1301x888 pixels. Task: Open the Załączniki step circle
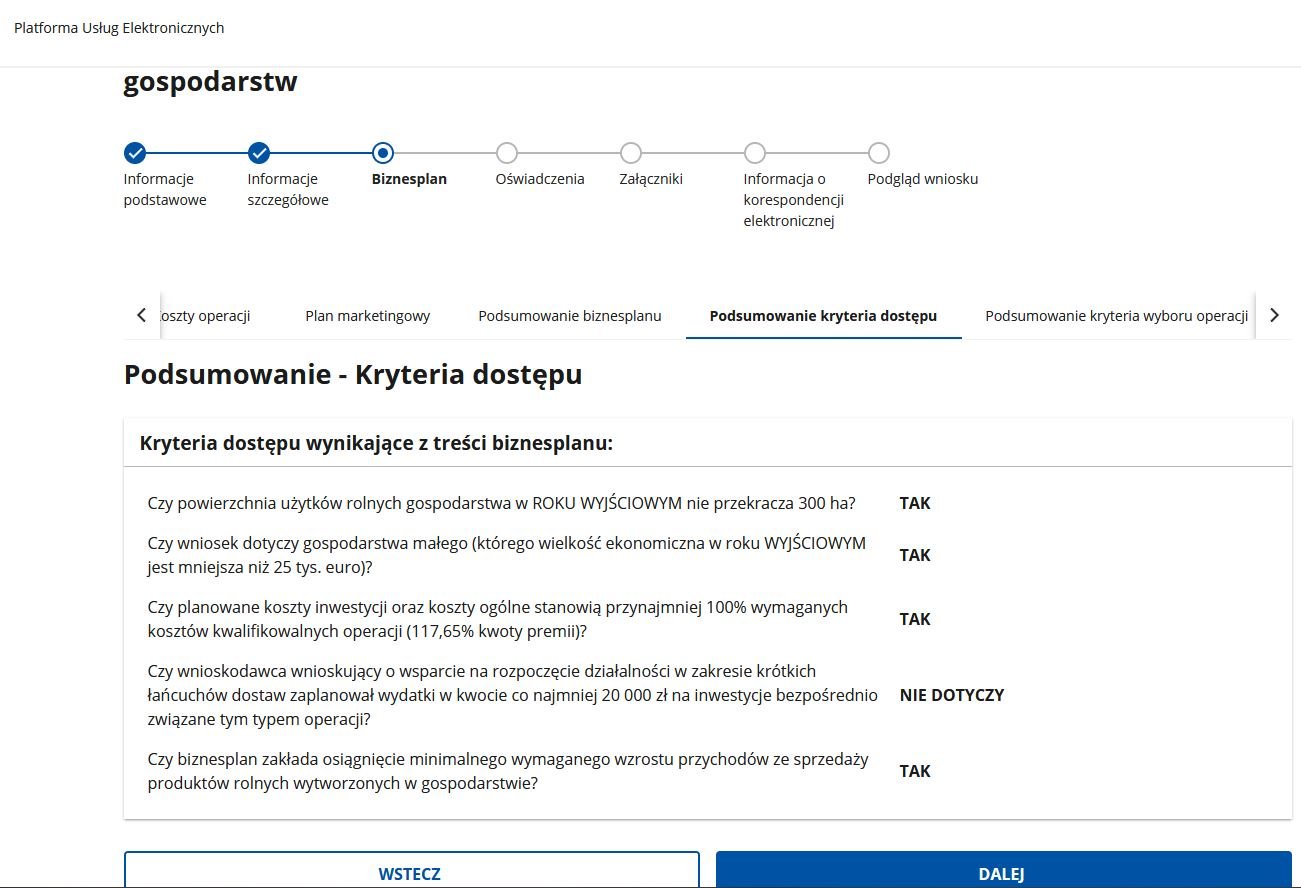(x=631, y=153)
